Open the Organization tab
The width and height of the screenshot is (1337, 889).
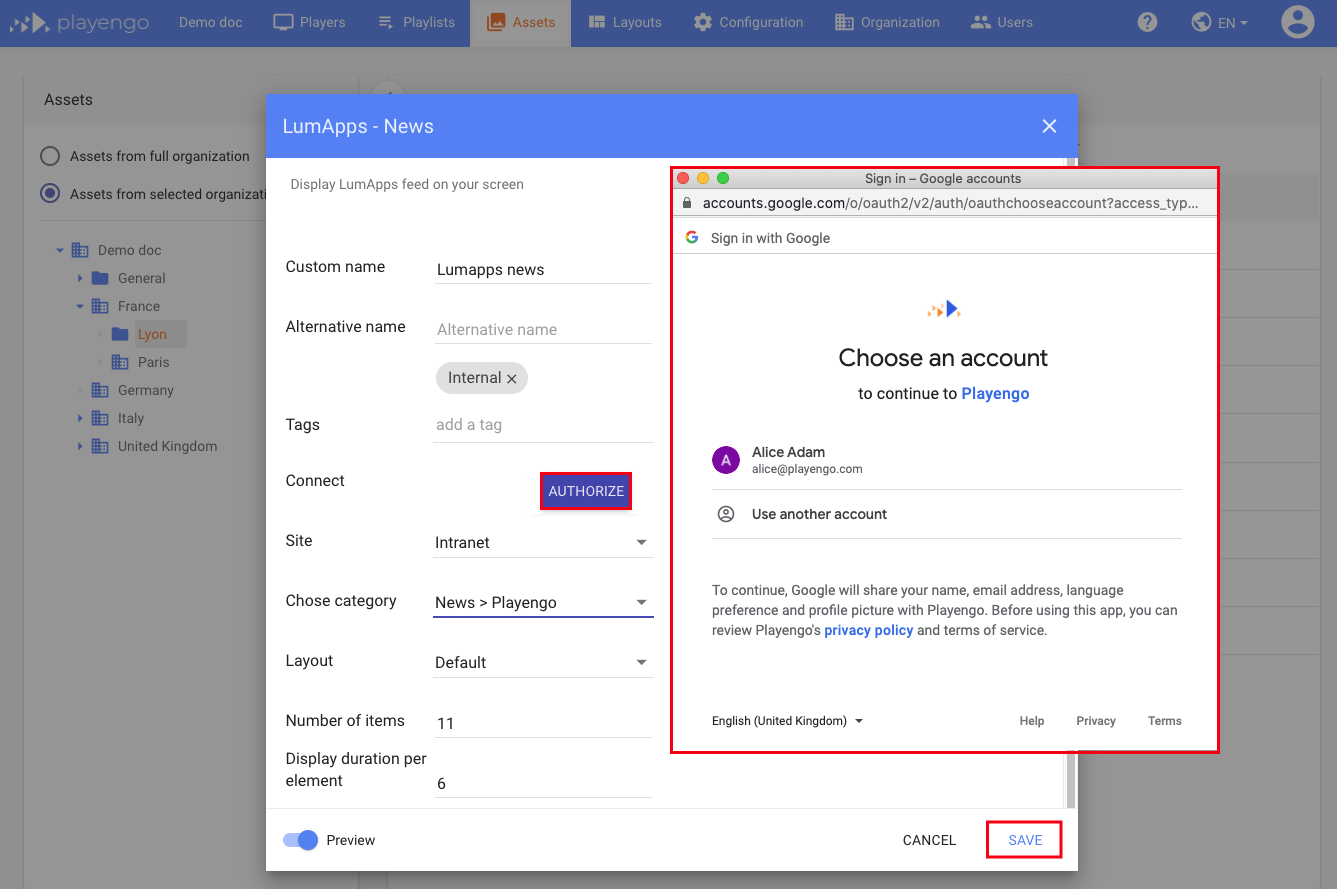point(887,22)
